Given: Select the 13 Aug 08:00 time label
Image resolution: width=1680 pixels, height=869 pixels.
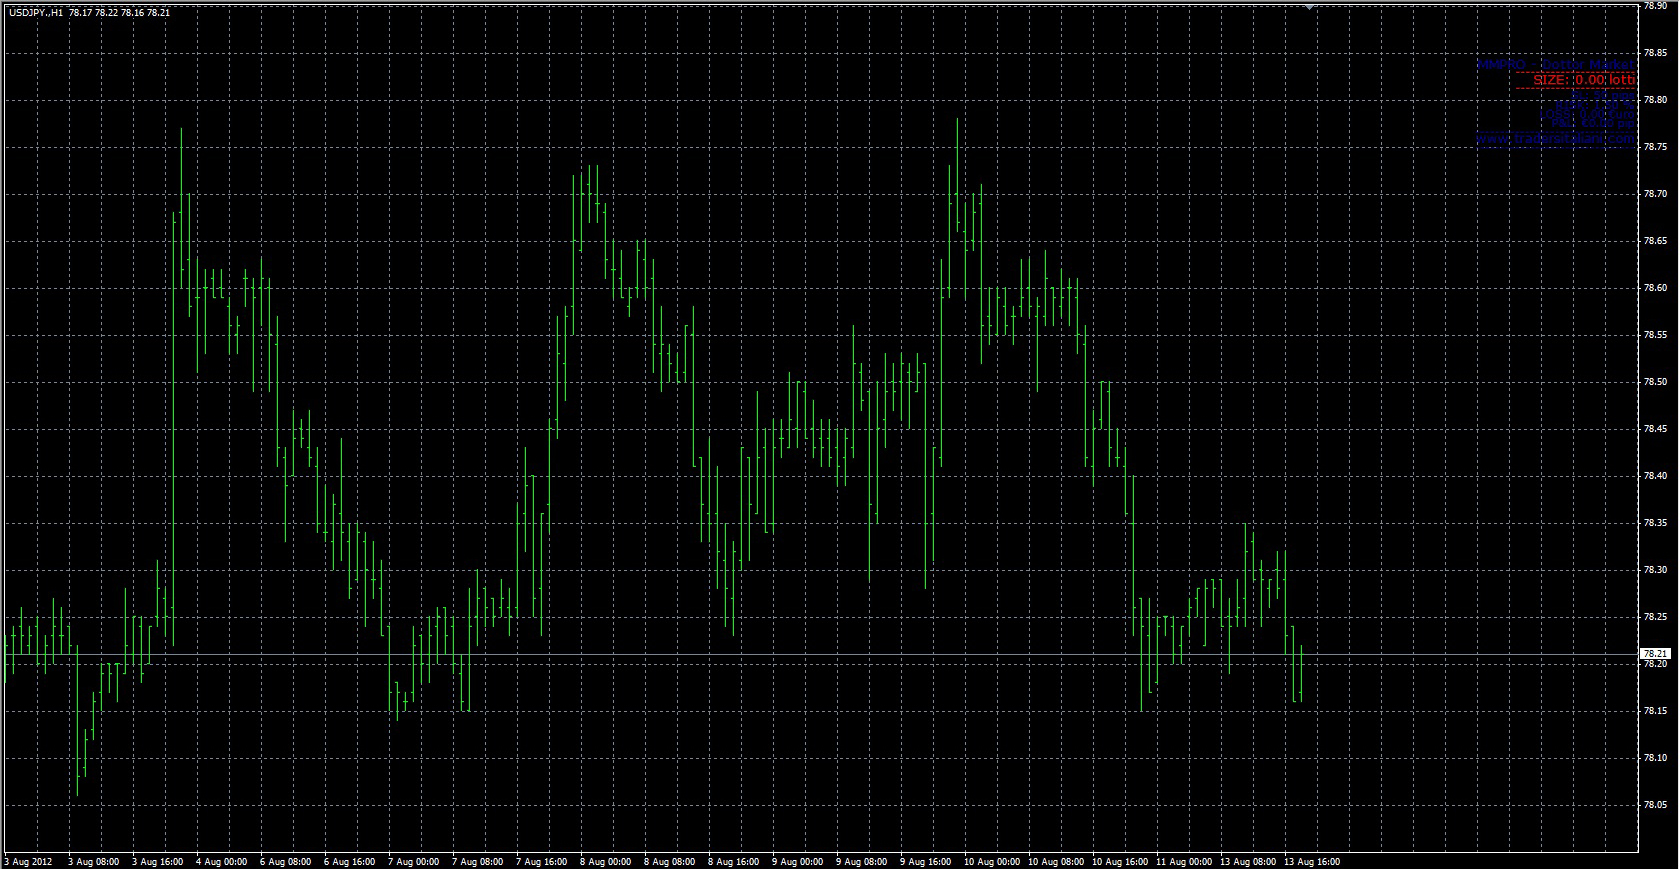Looking at the screenshot, I should coord(1248,861).
